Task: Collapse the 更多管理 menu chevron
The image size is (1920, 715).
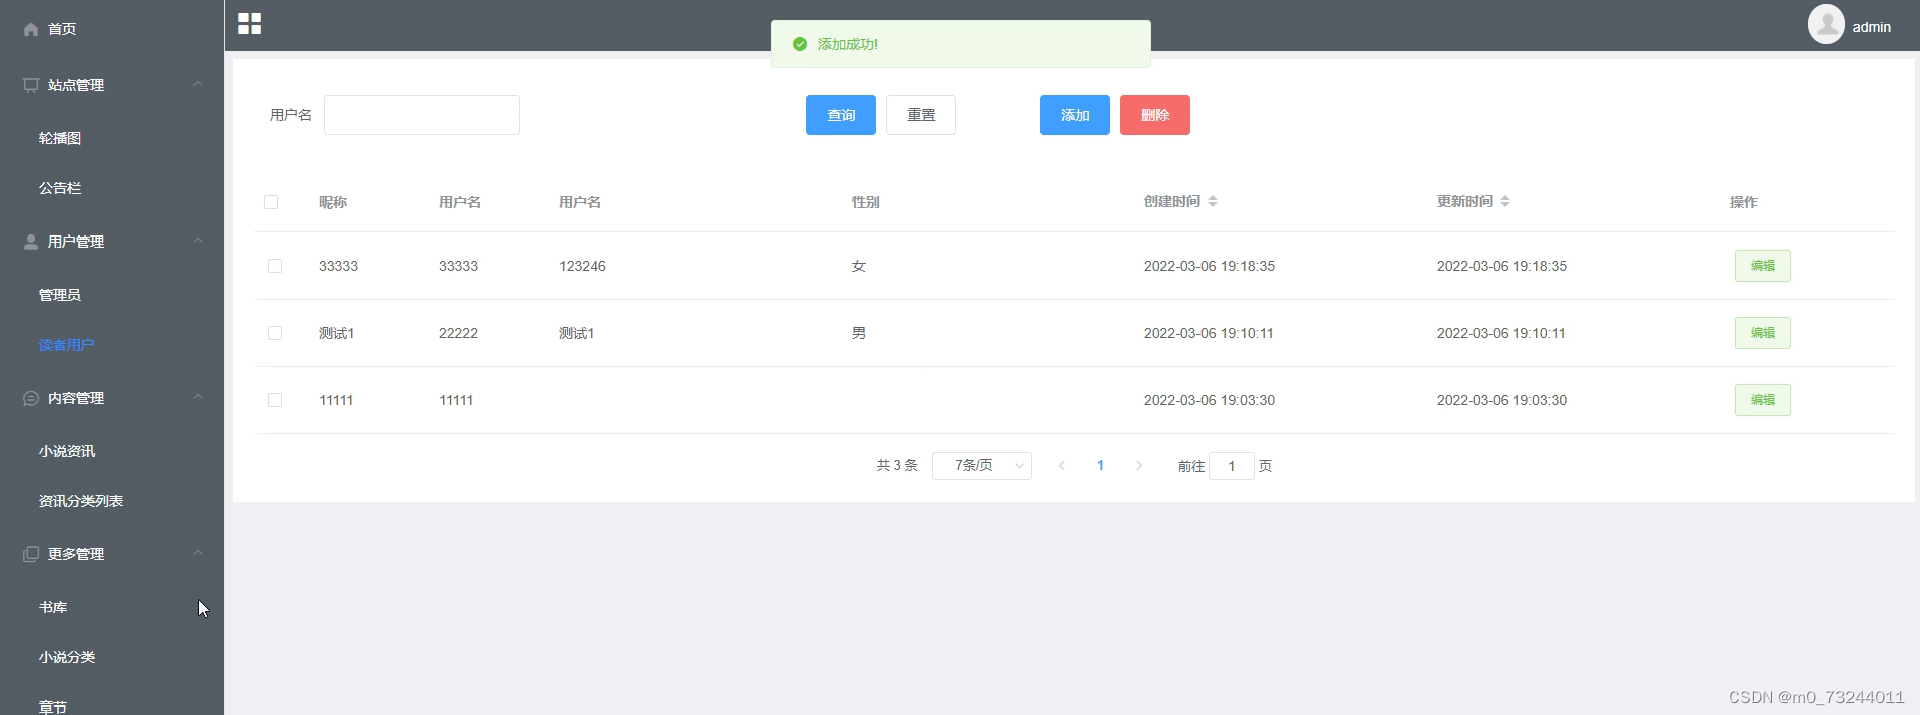Action: 198,553
